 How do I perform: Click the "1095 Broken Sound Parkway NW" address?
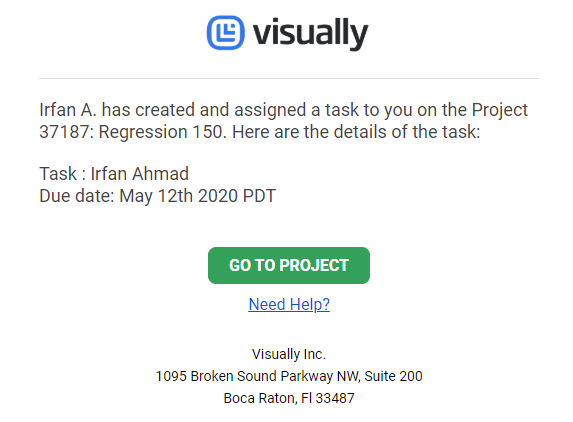coord(258,376)
